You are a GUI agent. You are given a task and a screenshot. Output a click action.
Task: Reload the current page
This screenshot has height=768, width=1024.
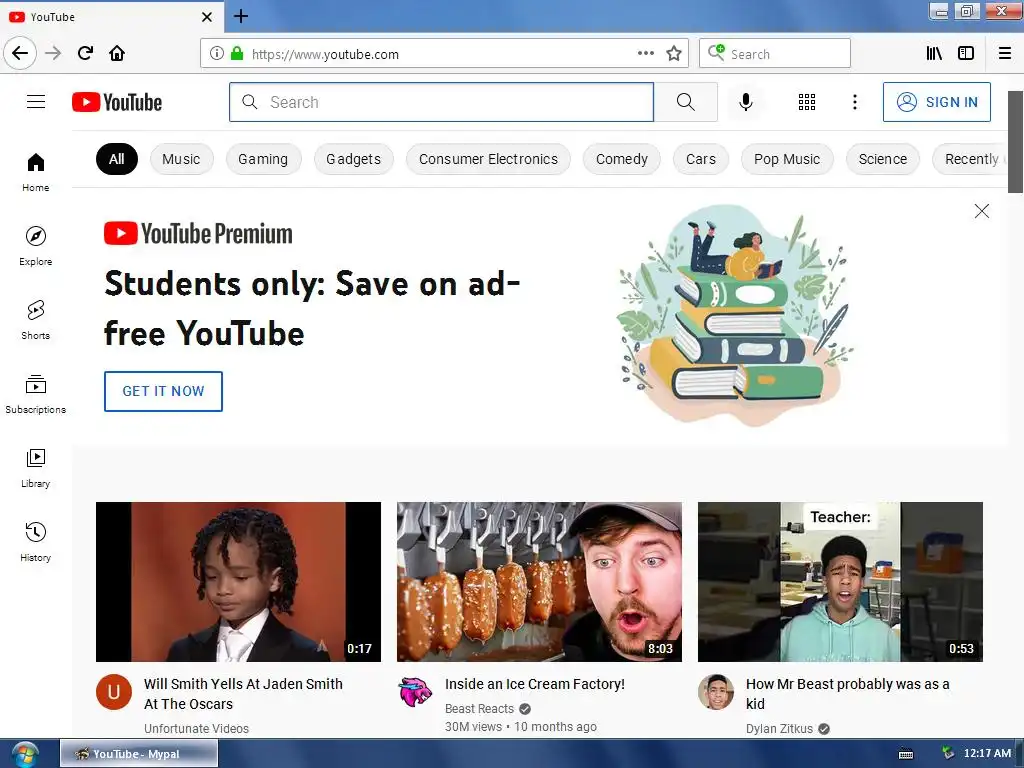pos(85,53)
